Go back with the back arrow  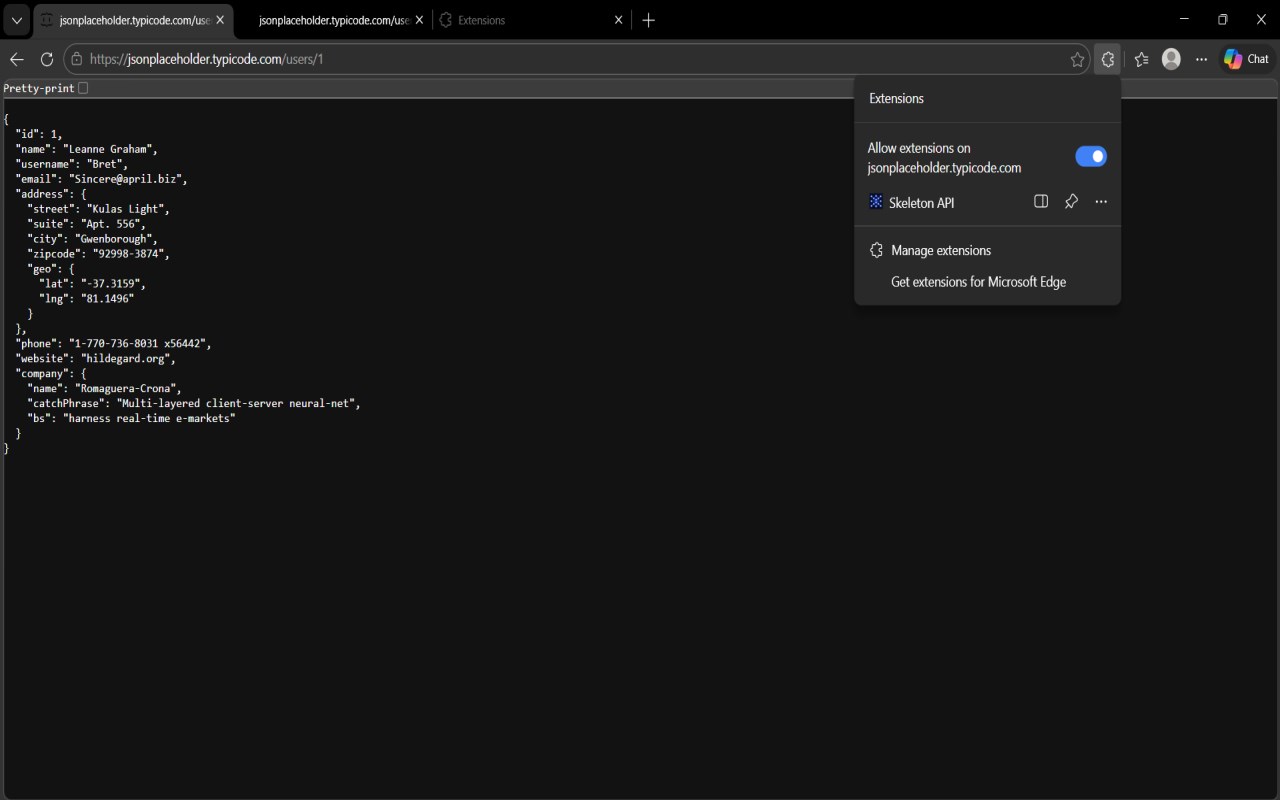pos(16,59)
